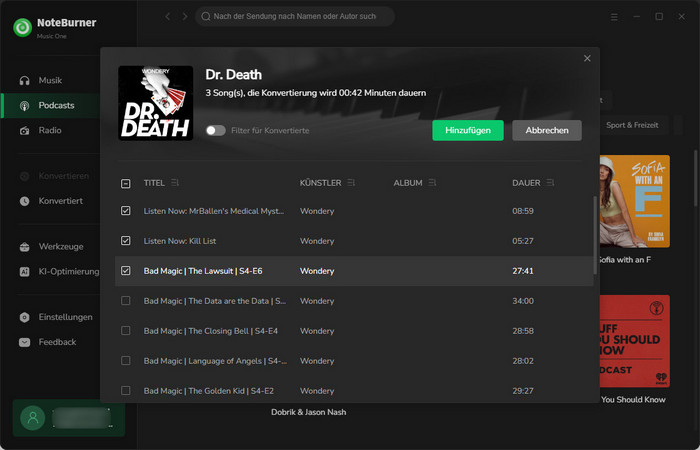
Task: Uncheck Bad Magic | The Lawsuit | S4-E6
Action: (x=126, y=271)
